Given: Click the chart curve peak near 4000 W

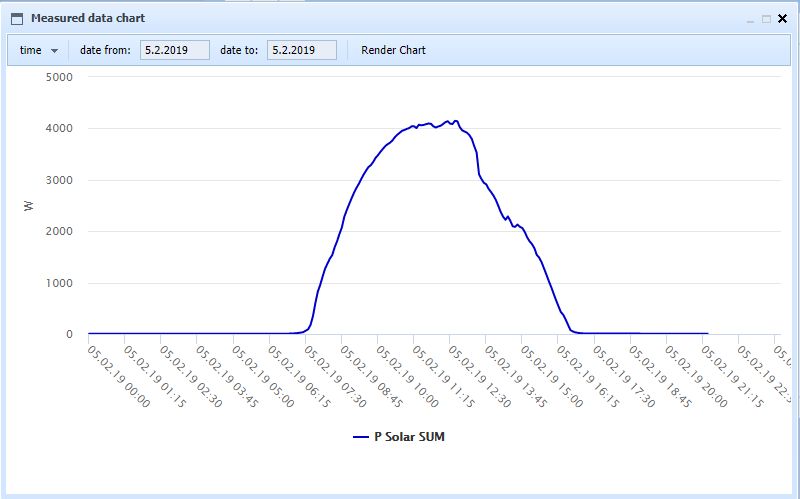Looking at the screenshot, I should (x=455, y=121).
